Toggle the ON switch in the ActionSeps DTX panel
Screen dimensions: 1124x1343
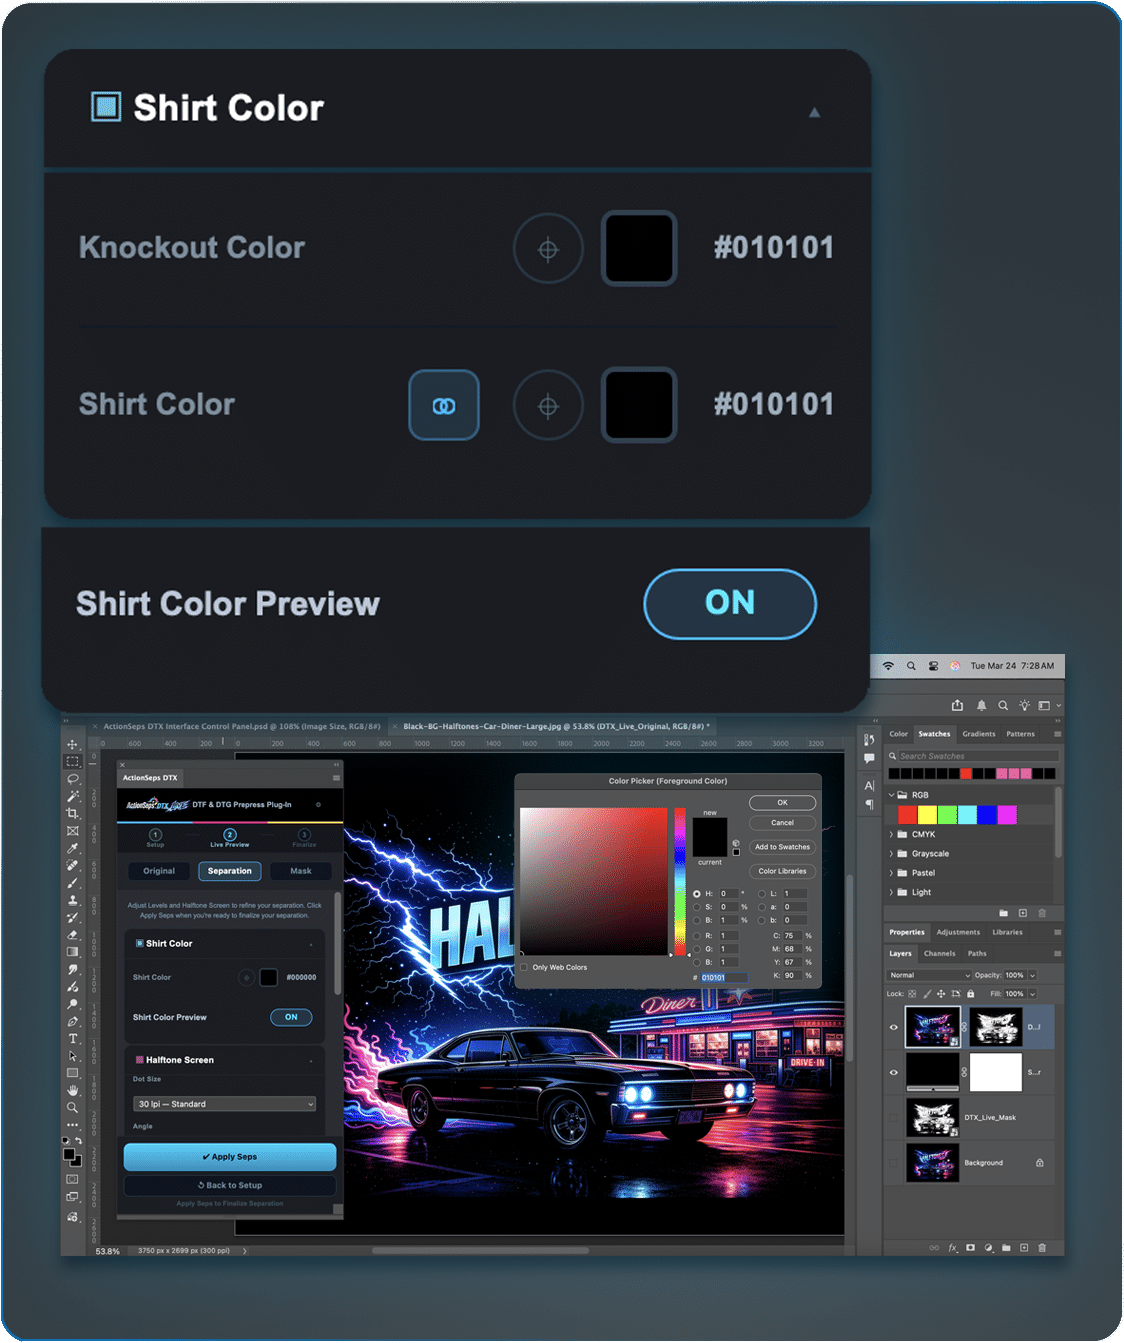point(291,1017)
